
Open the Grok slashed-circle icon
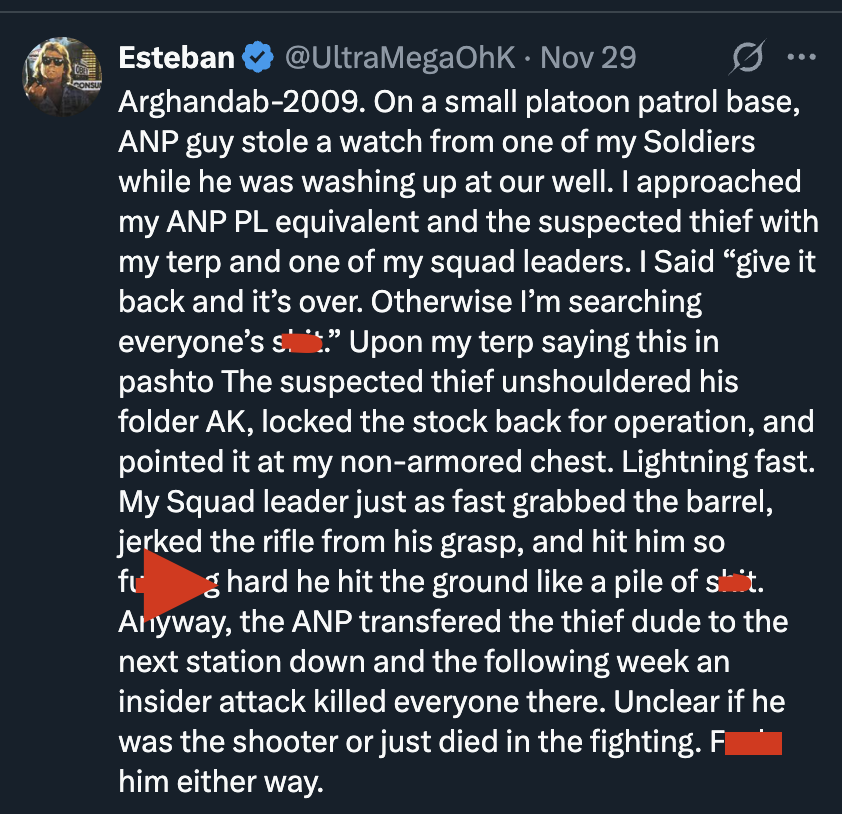(x=748, y=59)
